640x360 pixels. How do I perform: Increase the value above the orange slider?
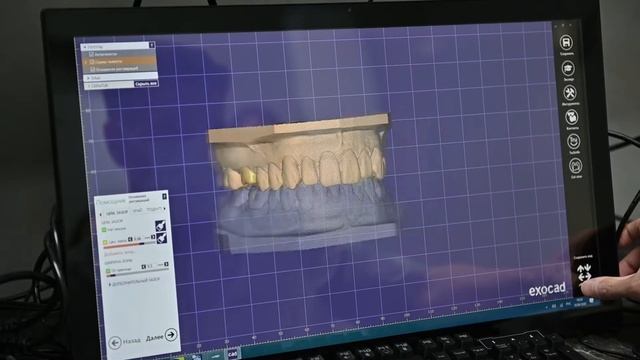click(x=153, y=237)
